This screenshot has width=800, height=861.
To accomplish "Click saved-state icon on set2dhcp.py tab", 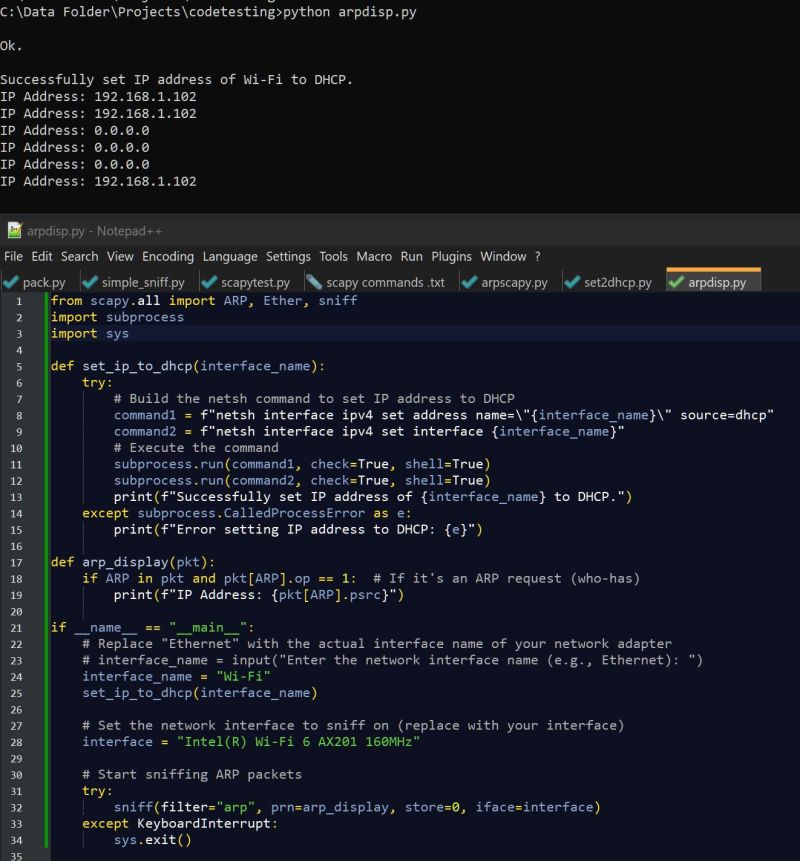I will coord(572,282).
